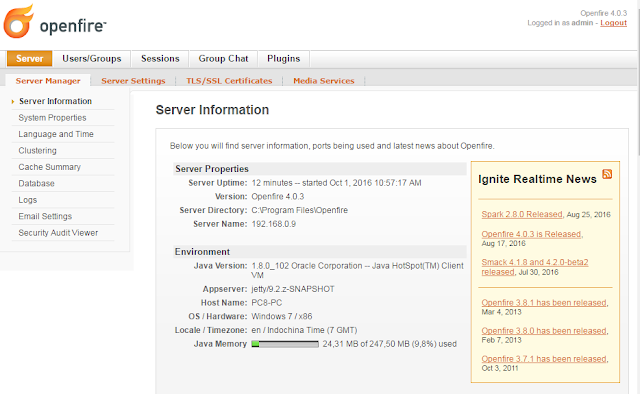Go to Language and Time page
Image resolution: width=640 pixels, height=394 pixels.
[x=56, y=134]
